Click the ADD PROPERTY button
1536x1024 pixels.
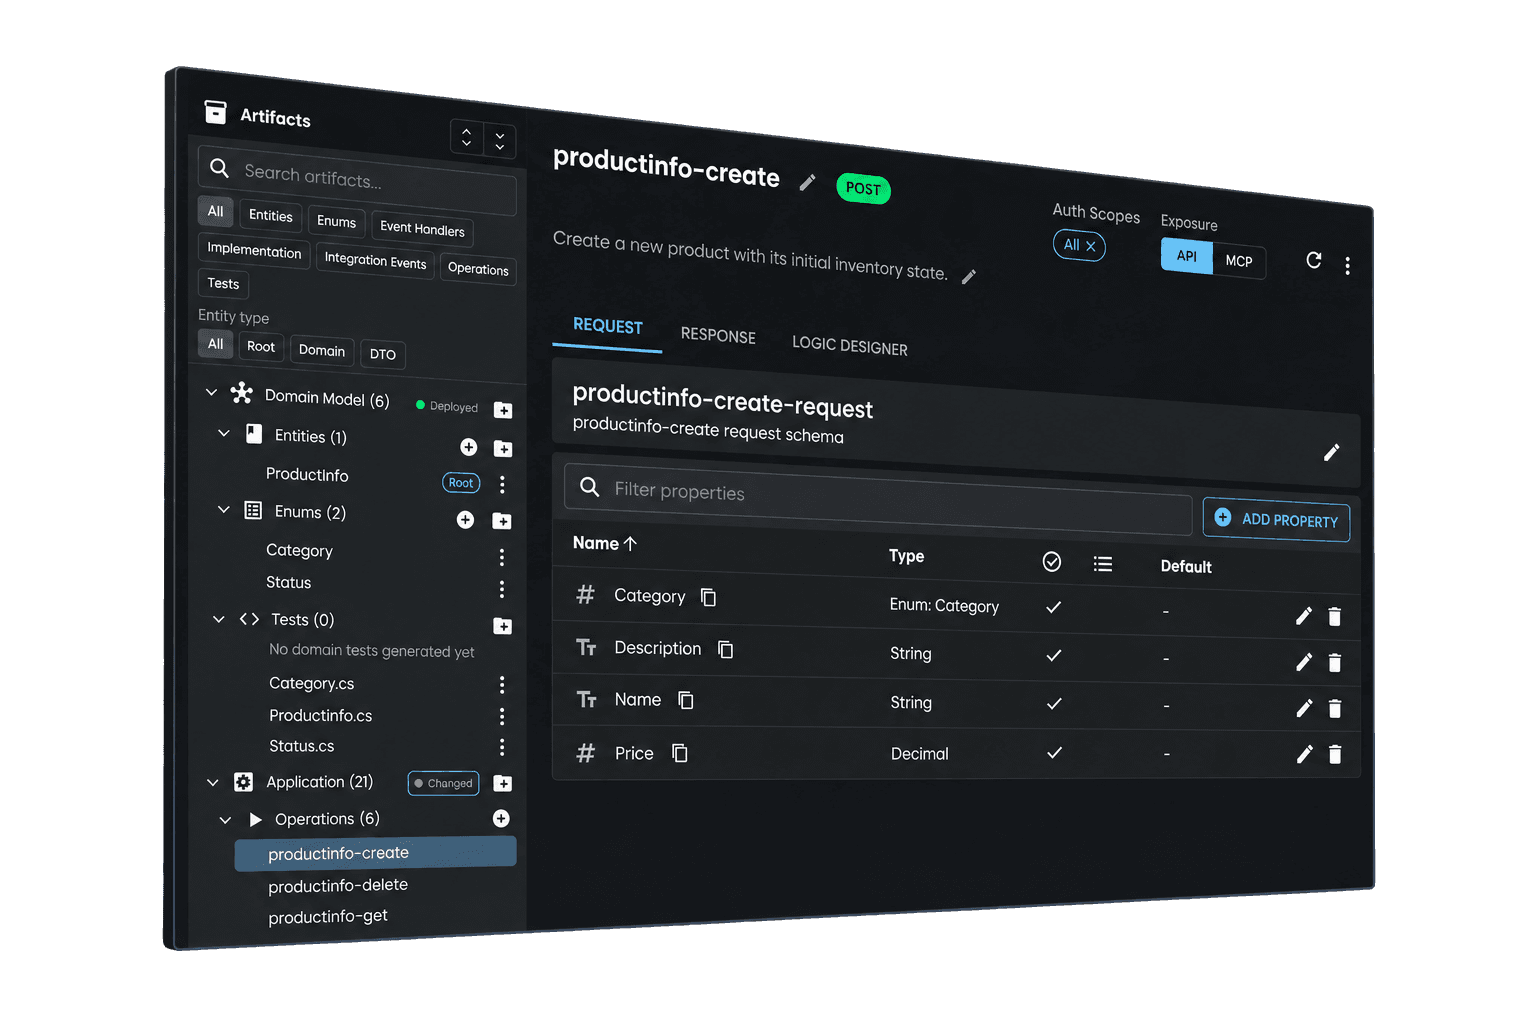(x=1276, y=519)
